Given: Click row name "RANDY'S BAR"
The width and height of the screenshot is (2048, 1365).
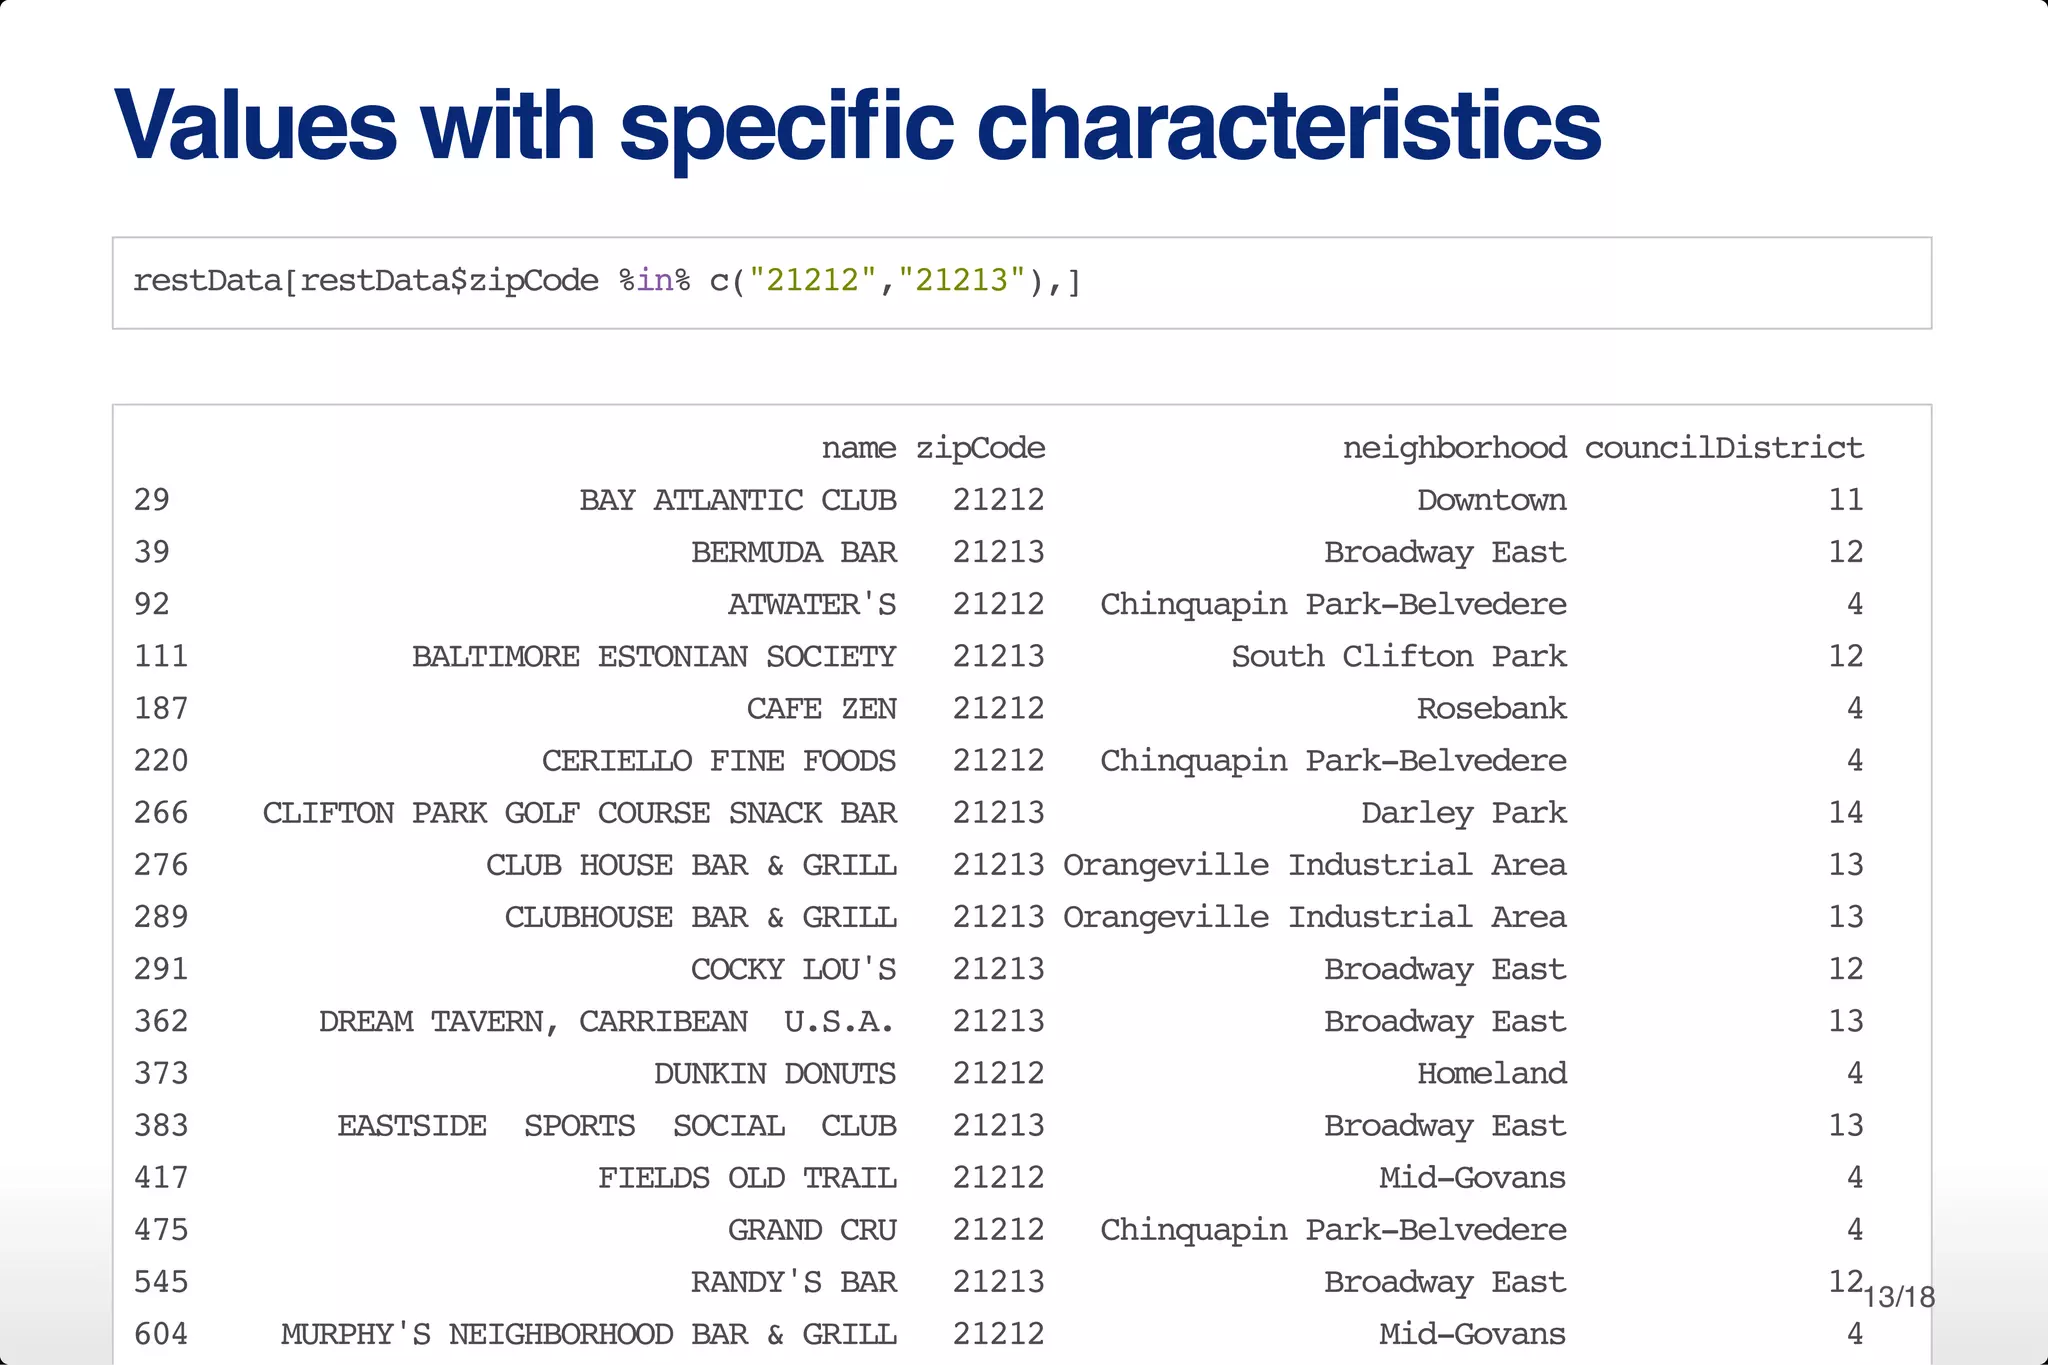Looking at the screenshot, I should [x=794, y=1282].
